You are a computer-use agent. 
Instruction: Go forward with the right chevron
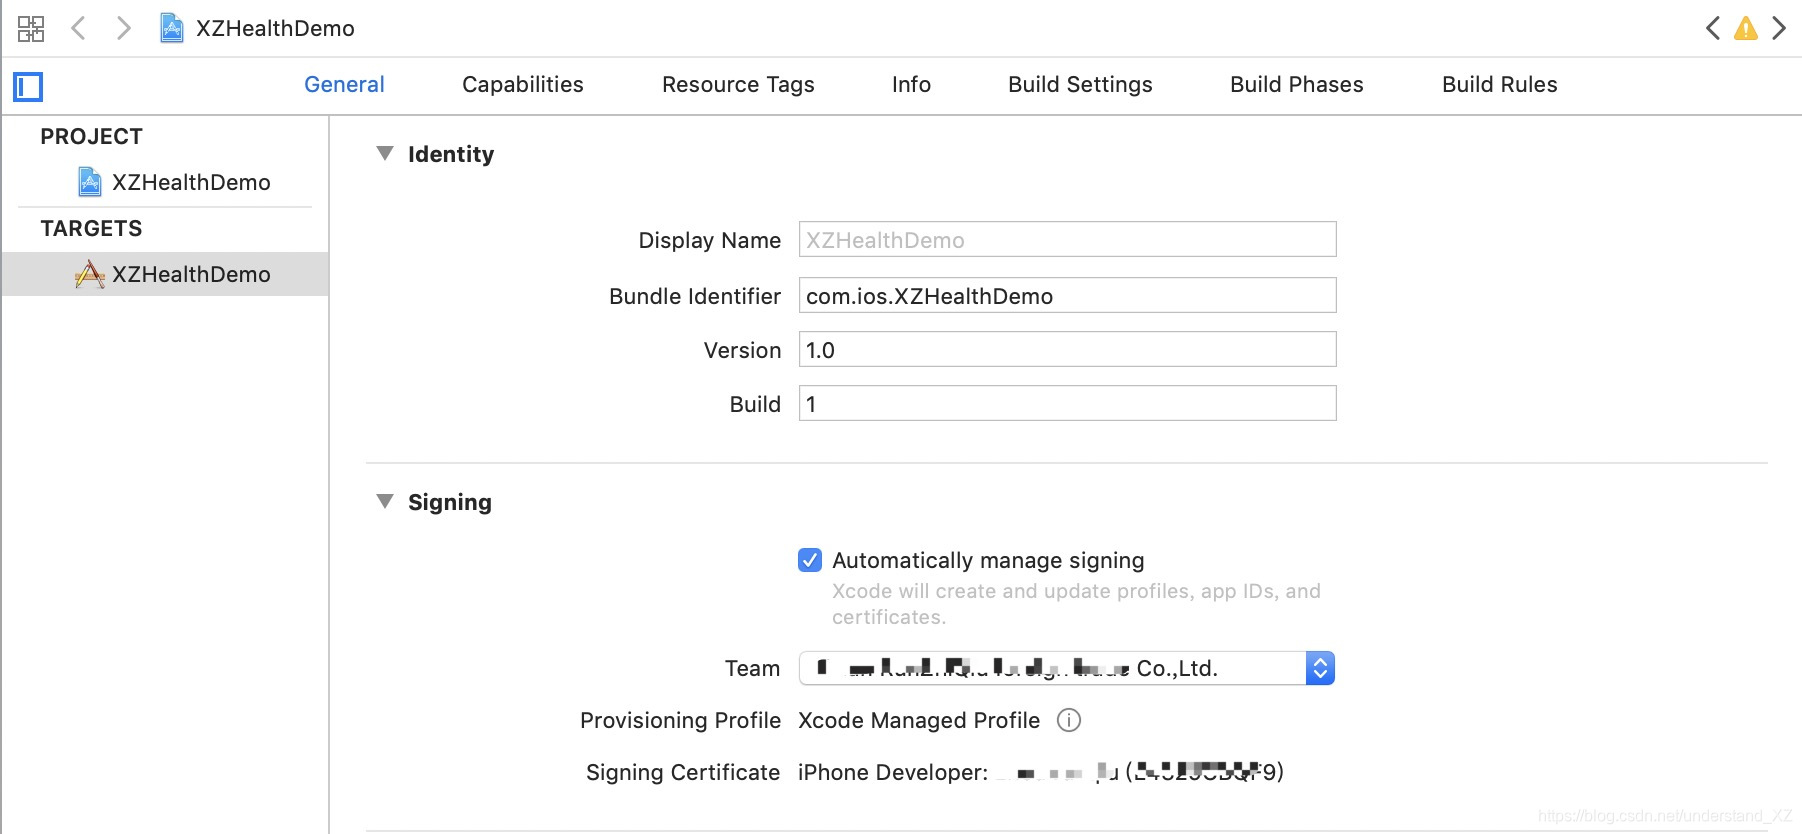pyautogui.click(x=123, y=28)
